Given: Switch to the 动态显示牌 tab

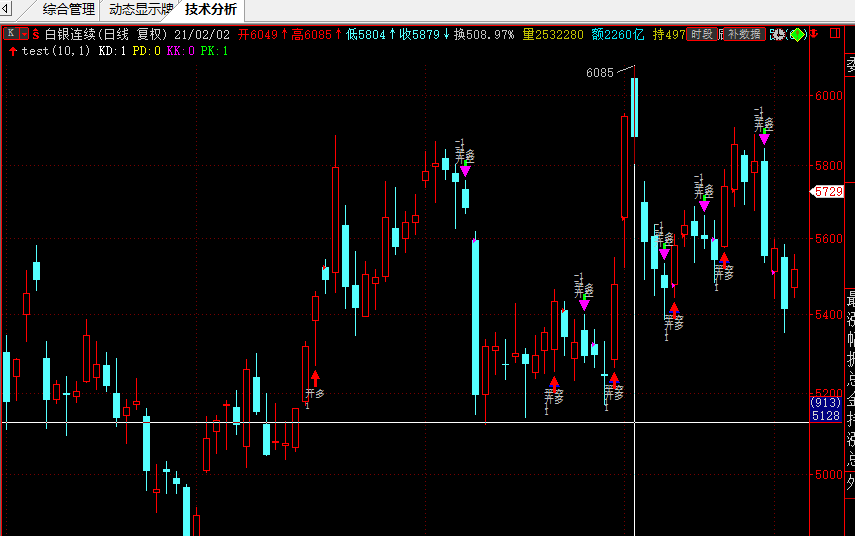Looking at the screenshot, I should 141,9.
